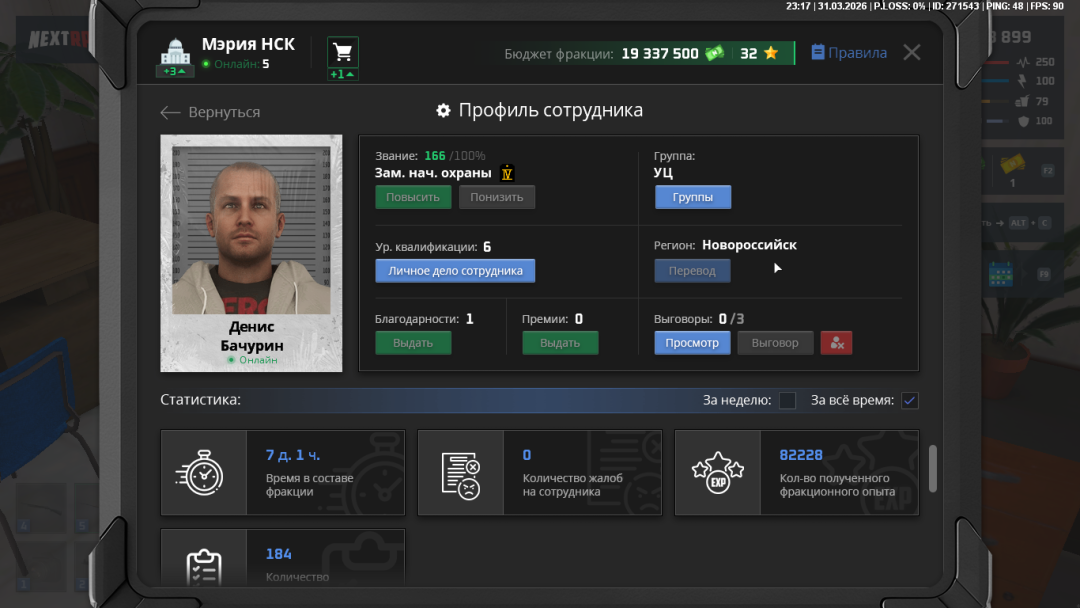
Task: Click Выдать under Благодарности
Action: coord(413,343)
